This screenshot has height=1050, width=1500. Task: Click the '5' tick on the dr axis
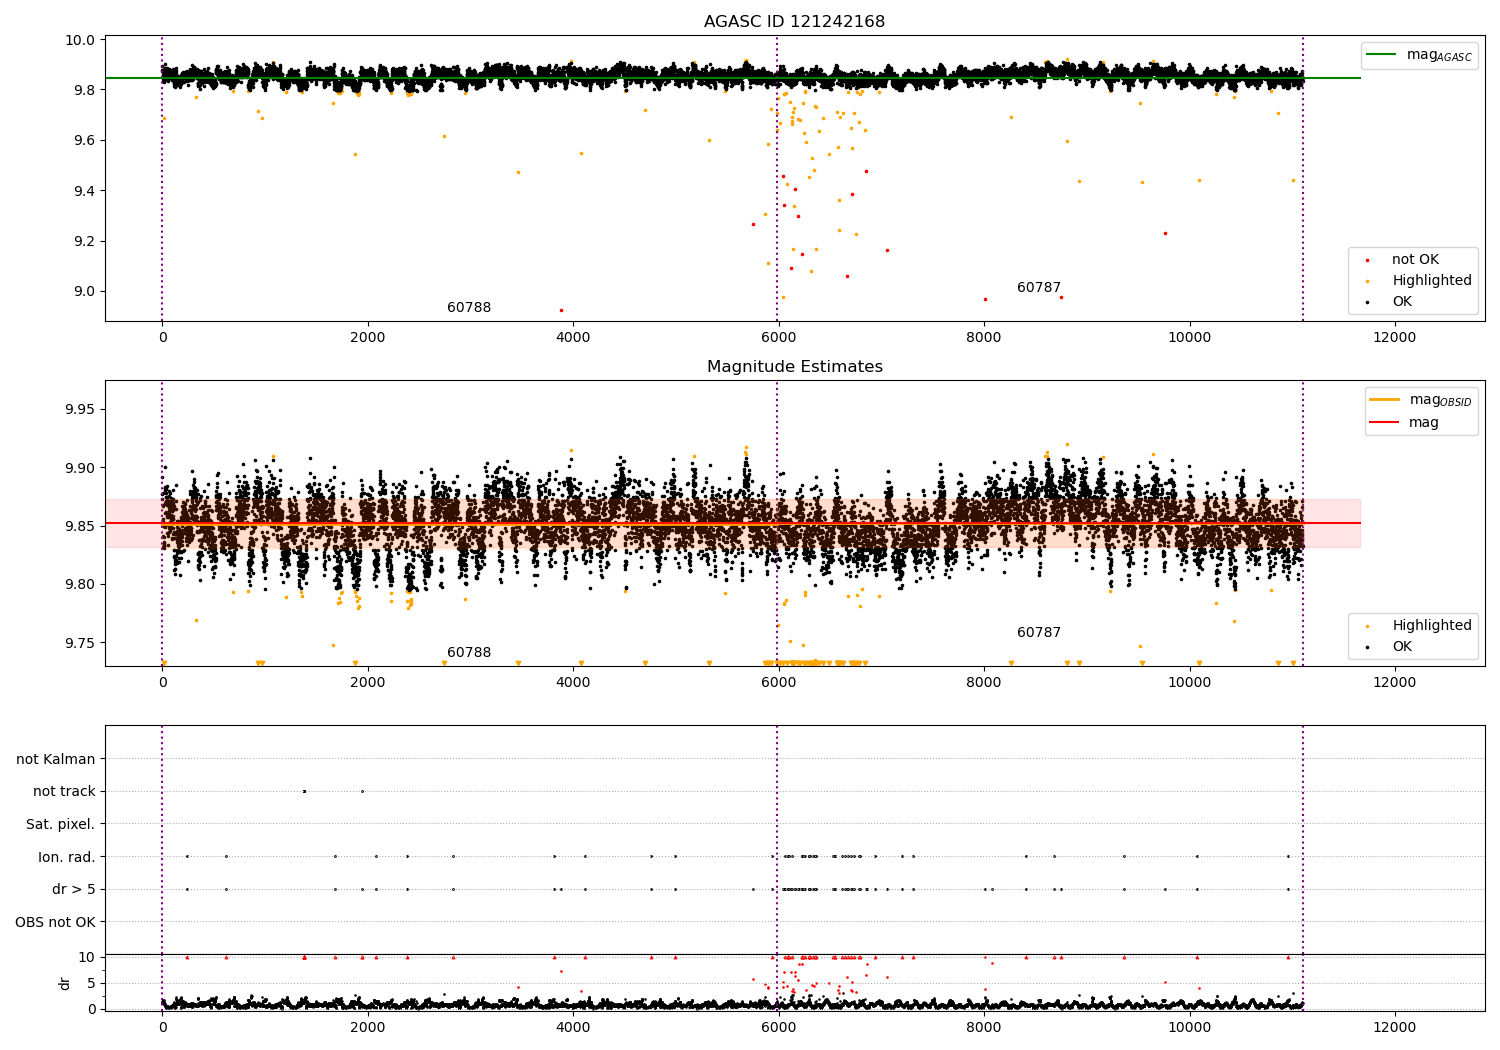91,983
